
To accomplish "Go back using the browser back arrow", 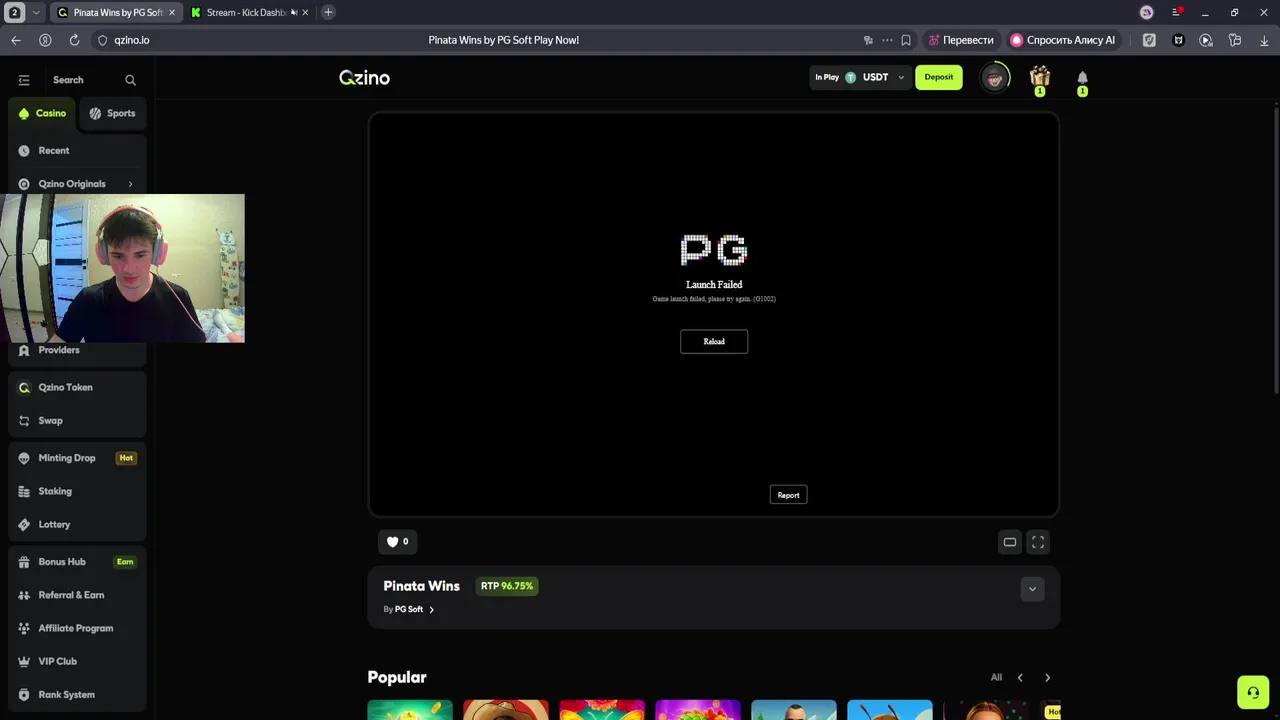I will tap(16, 40).
